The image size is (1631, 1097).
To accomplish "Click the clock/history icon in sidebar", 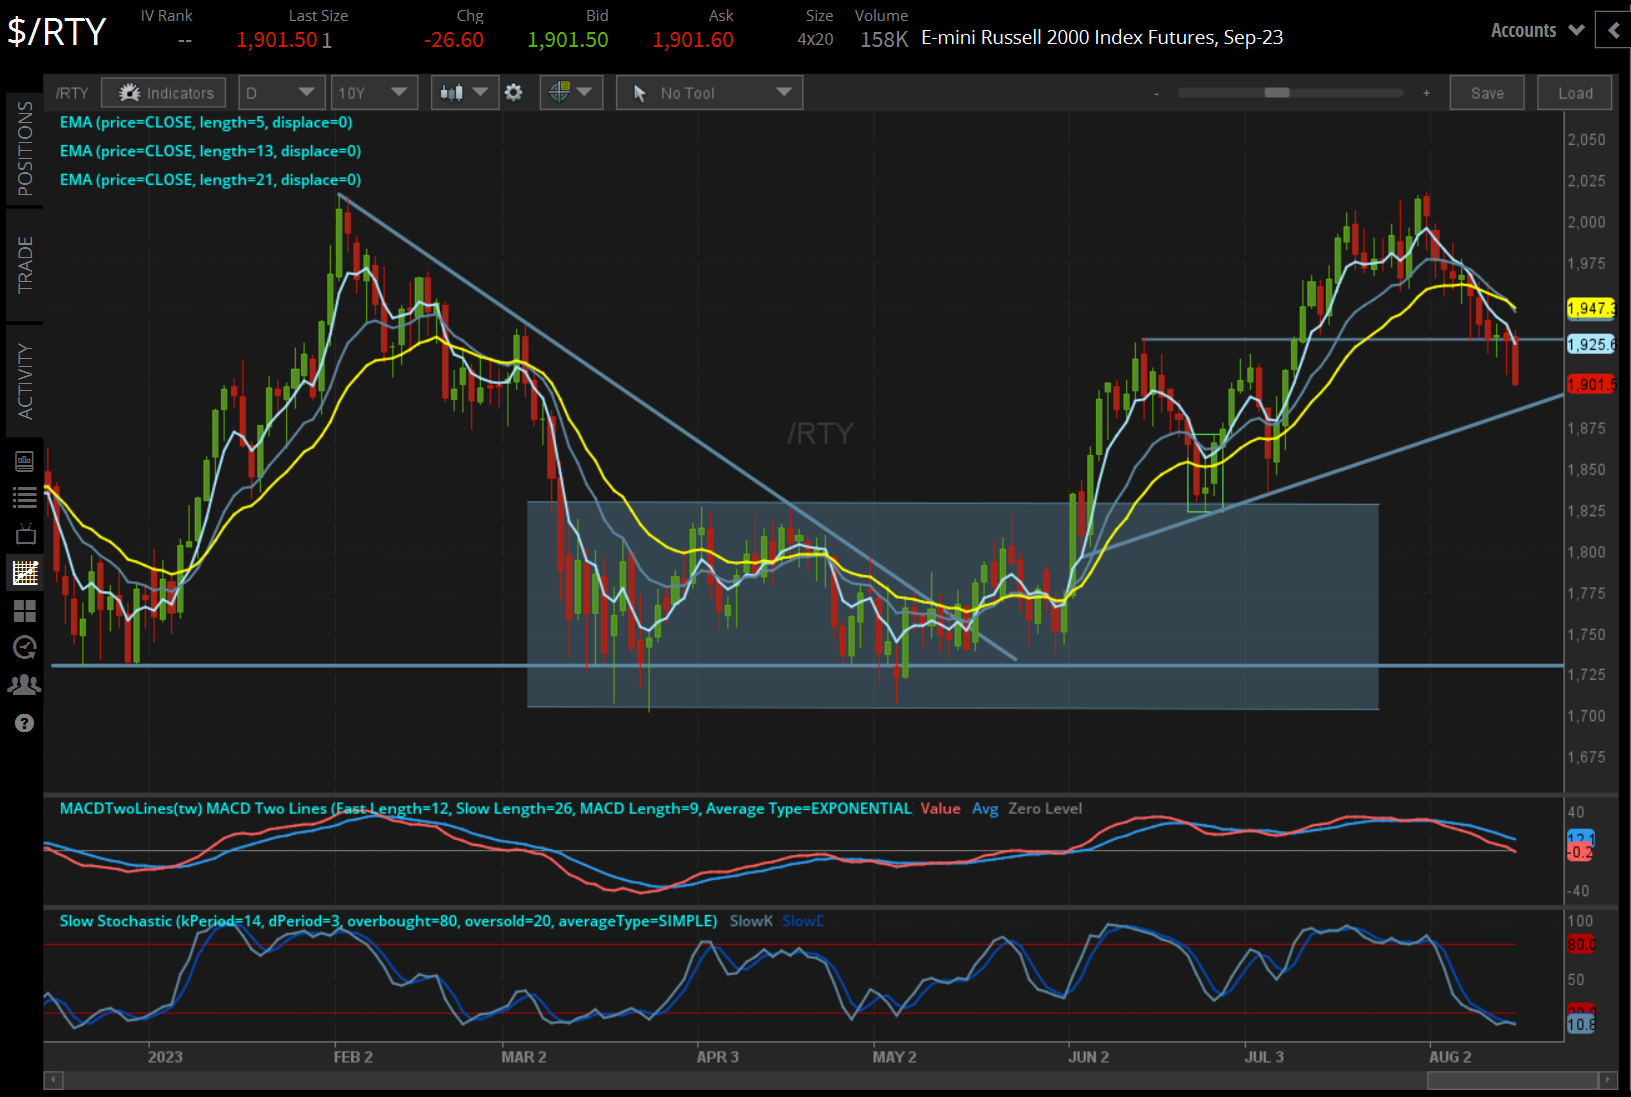I will coord(25,647).
